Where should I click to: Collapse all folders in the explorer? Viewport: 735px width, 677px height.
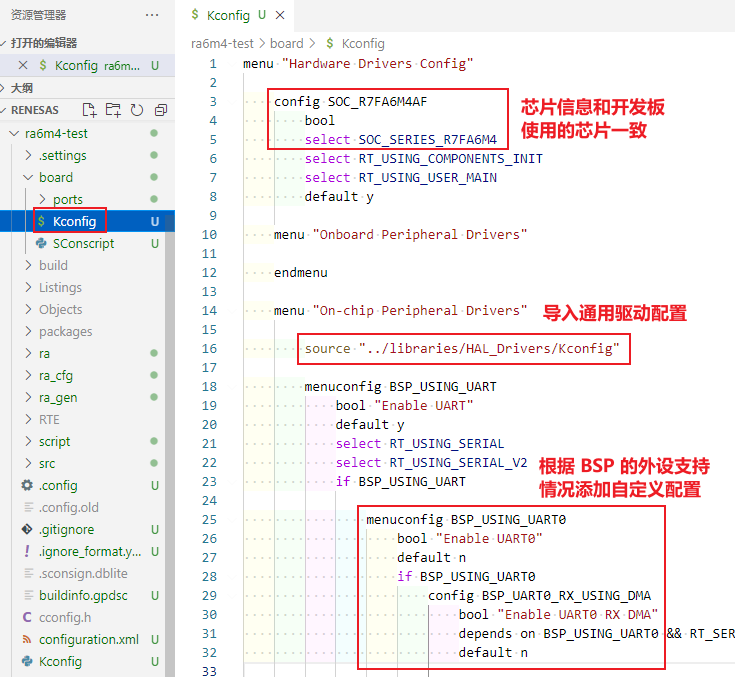coord(160,110)
